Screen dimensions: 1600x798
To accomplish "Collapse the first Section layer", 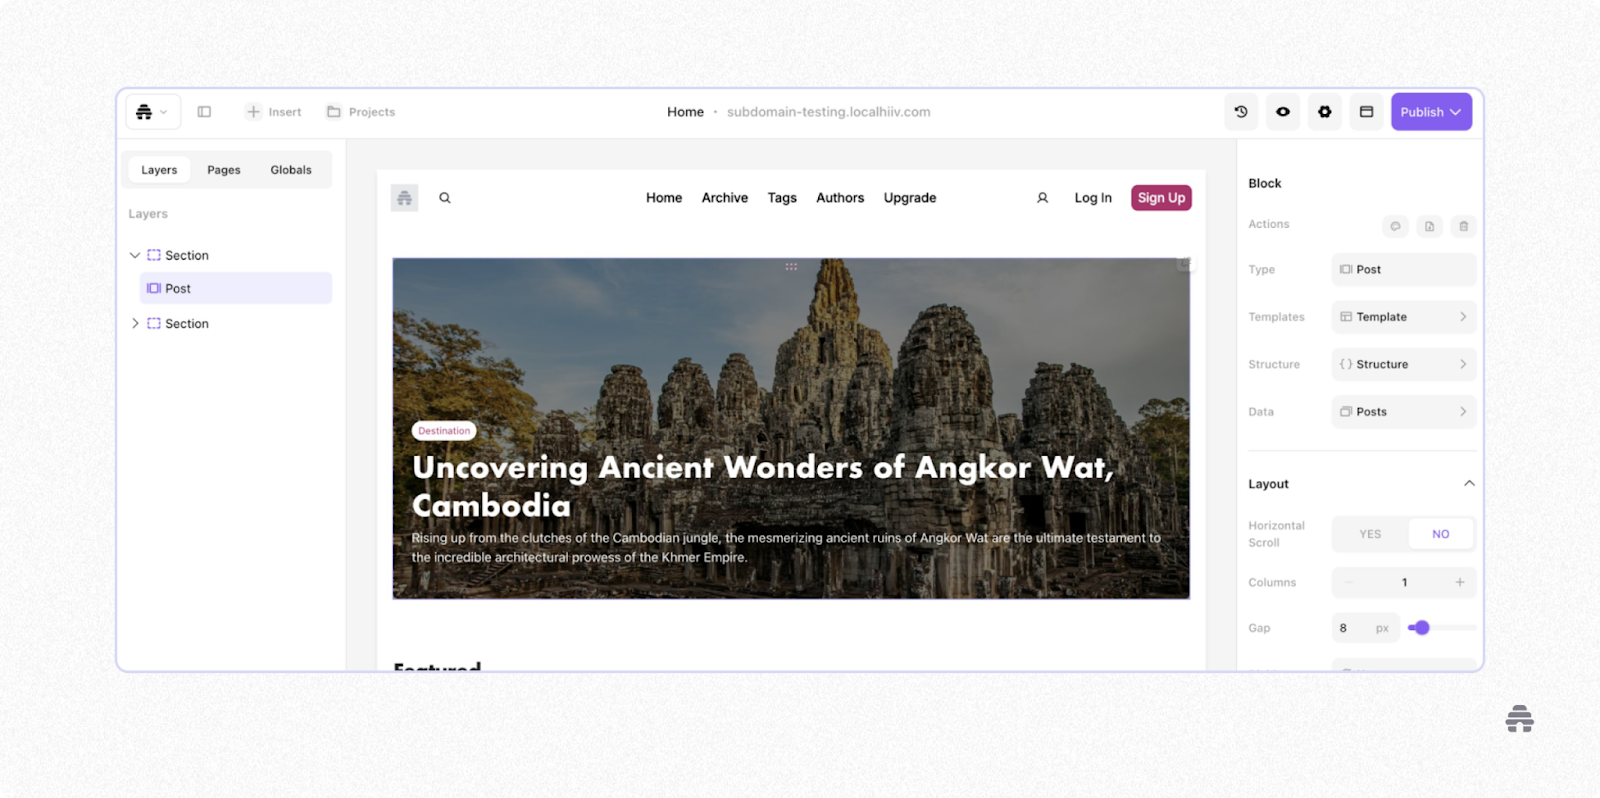I will click(x=135, y=255).
